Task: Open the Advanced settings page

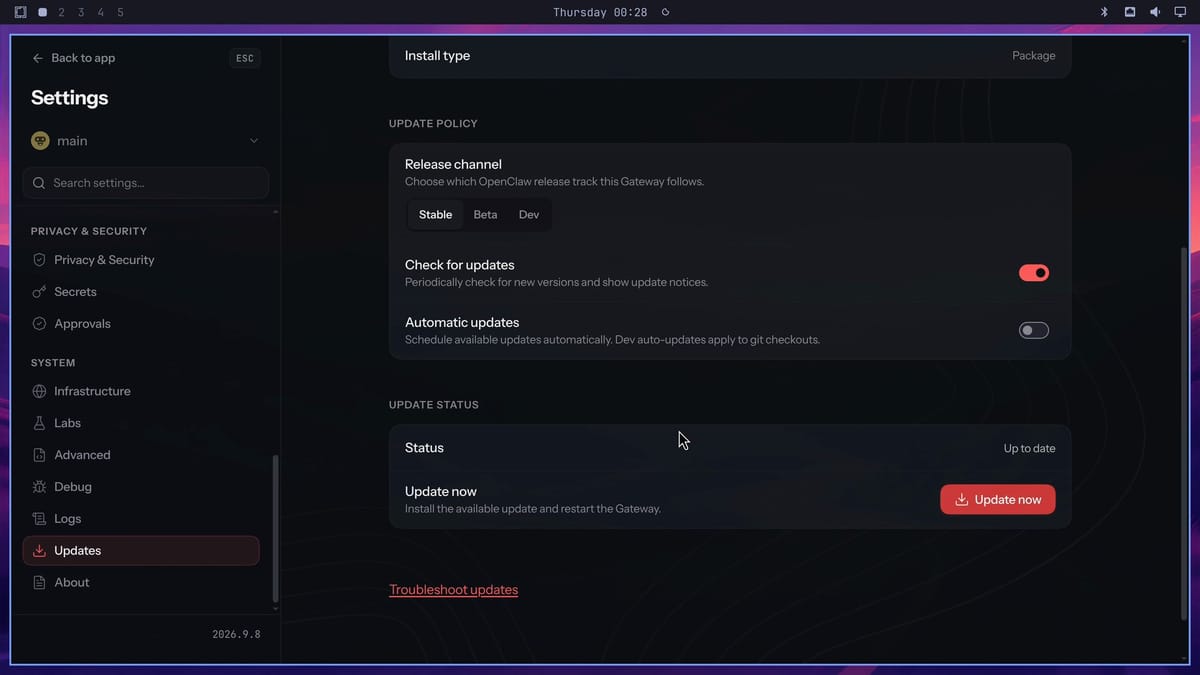Action: (141, 455)
